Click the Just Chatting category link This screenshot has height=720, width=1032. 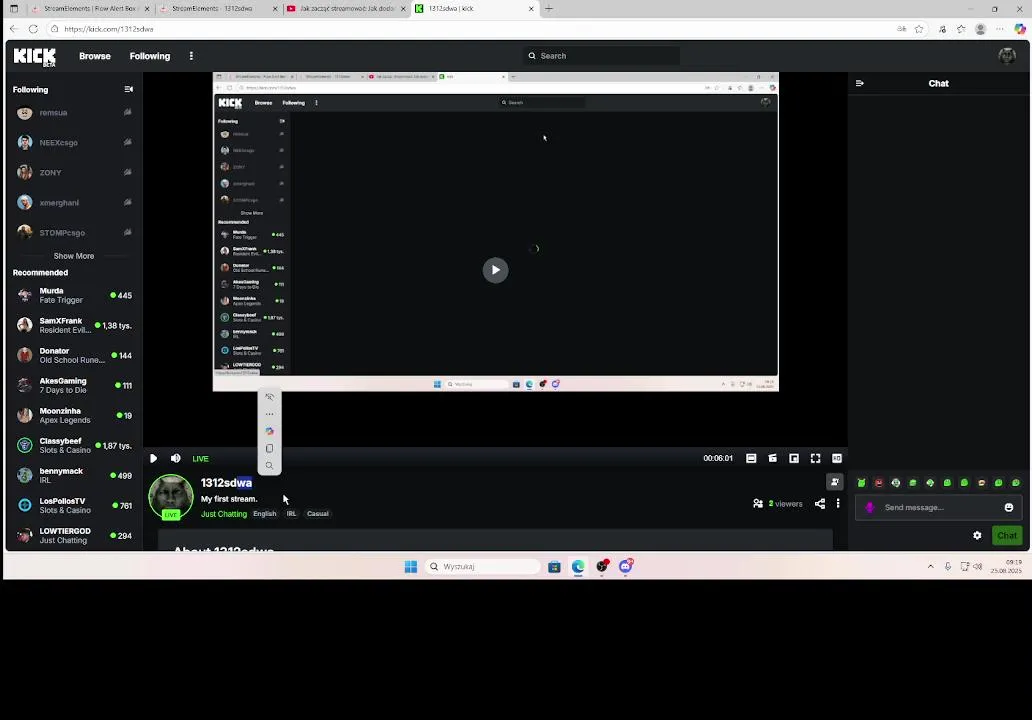tap(224, 514)
